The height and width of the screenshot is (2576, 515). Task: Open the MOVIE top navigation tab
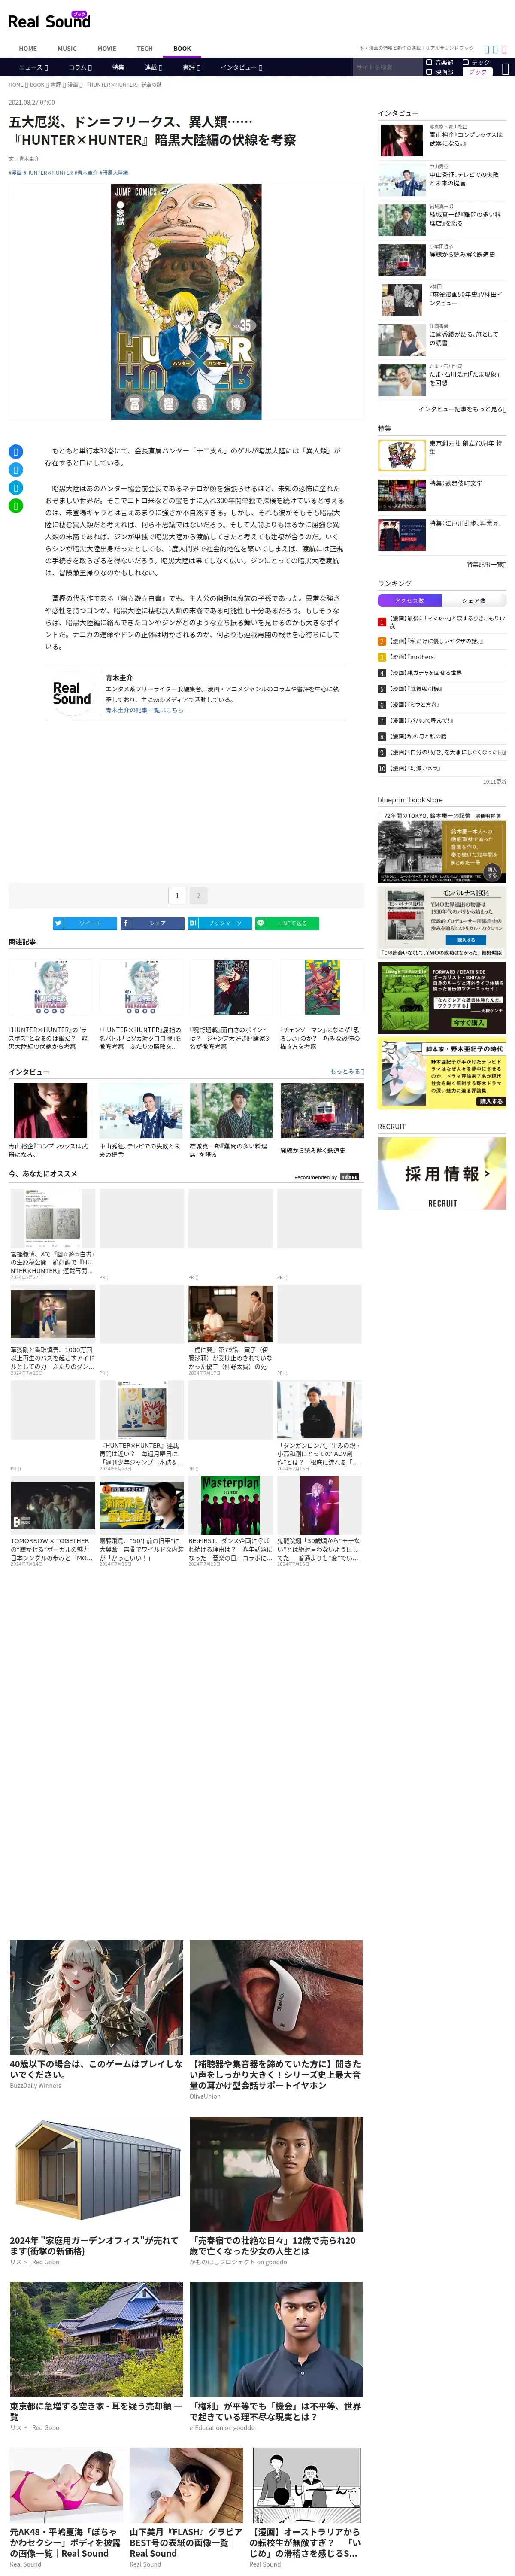[106, 48]
